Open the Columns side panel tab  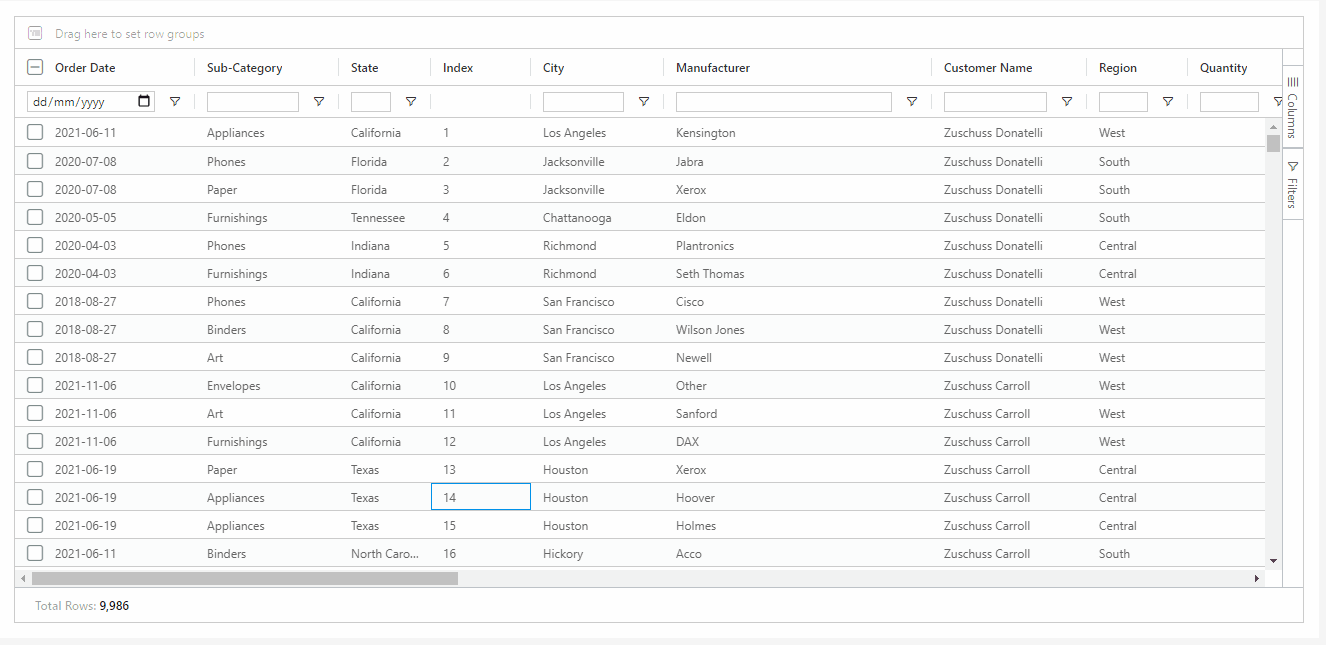pos(1292,108)
